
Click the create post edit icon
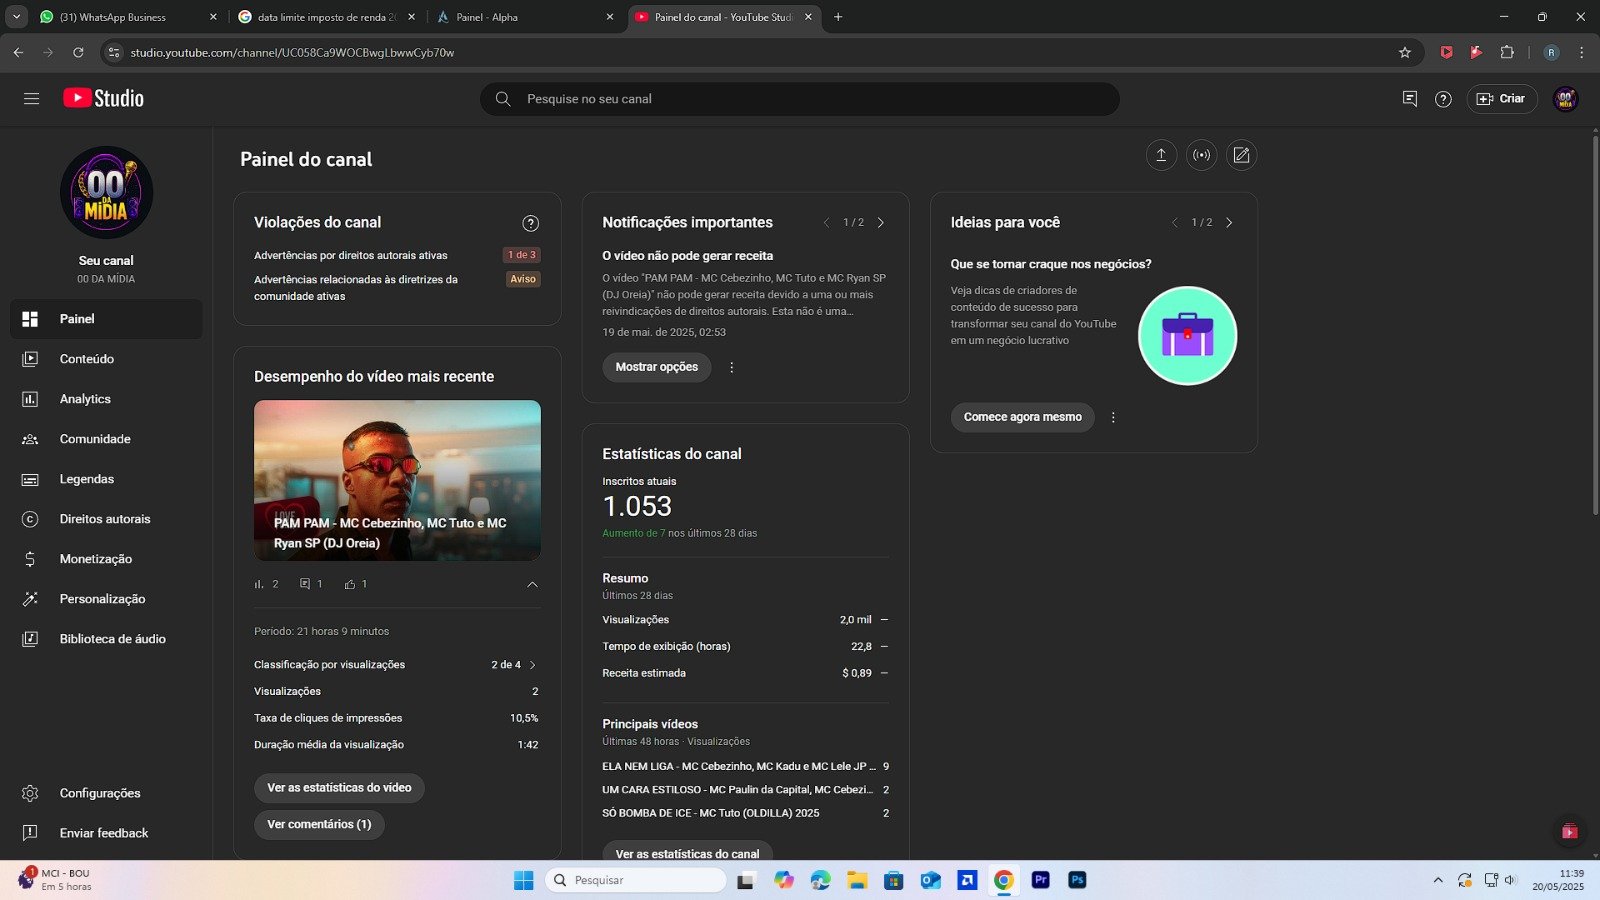1241,155
